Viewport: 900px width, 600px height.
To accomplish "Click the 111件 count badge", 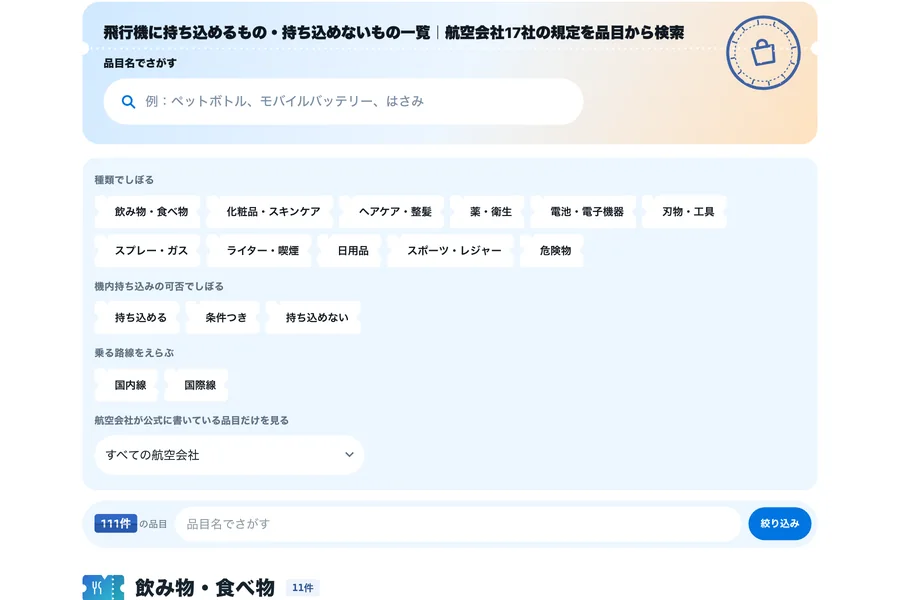I will pyautogui.click(x=115, y=524).
